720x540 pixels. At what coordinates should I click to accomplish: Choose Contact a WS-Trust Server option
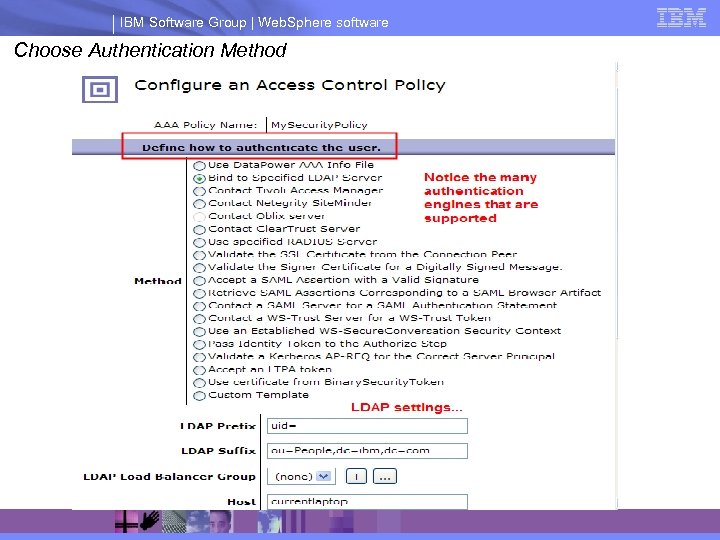[x=199, y=319]
